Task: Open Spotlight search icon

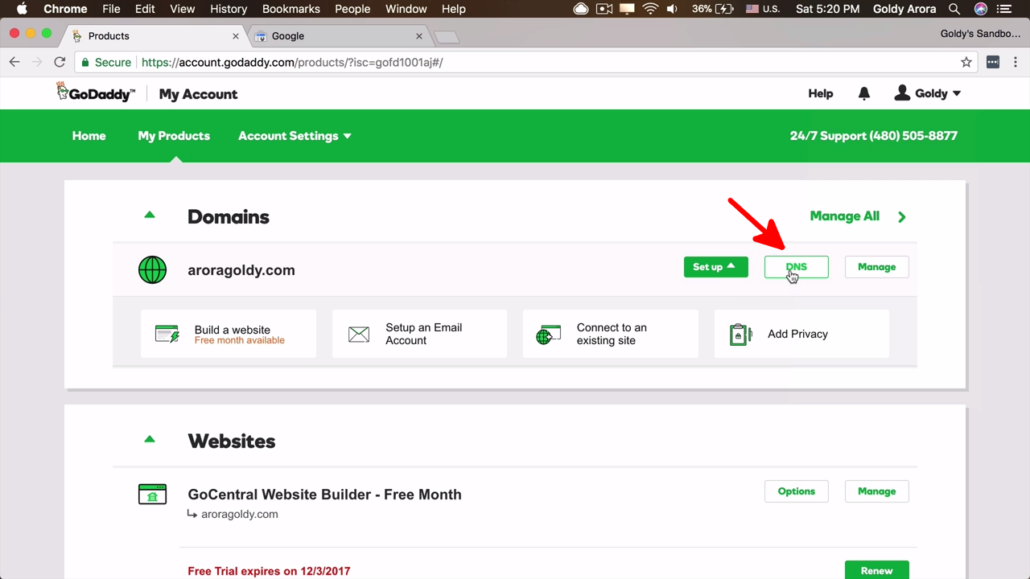Action: click(x=954, y=9)
